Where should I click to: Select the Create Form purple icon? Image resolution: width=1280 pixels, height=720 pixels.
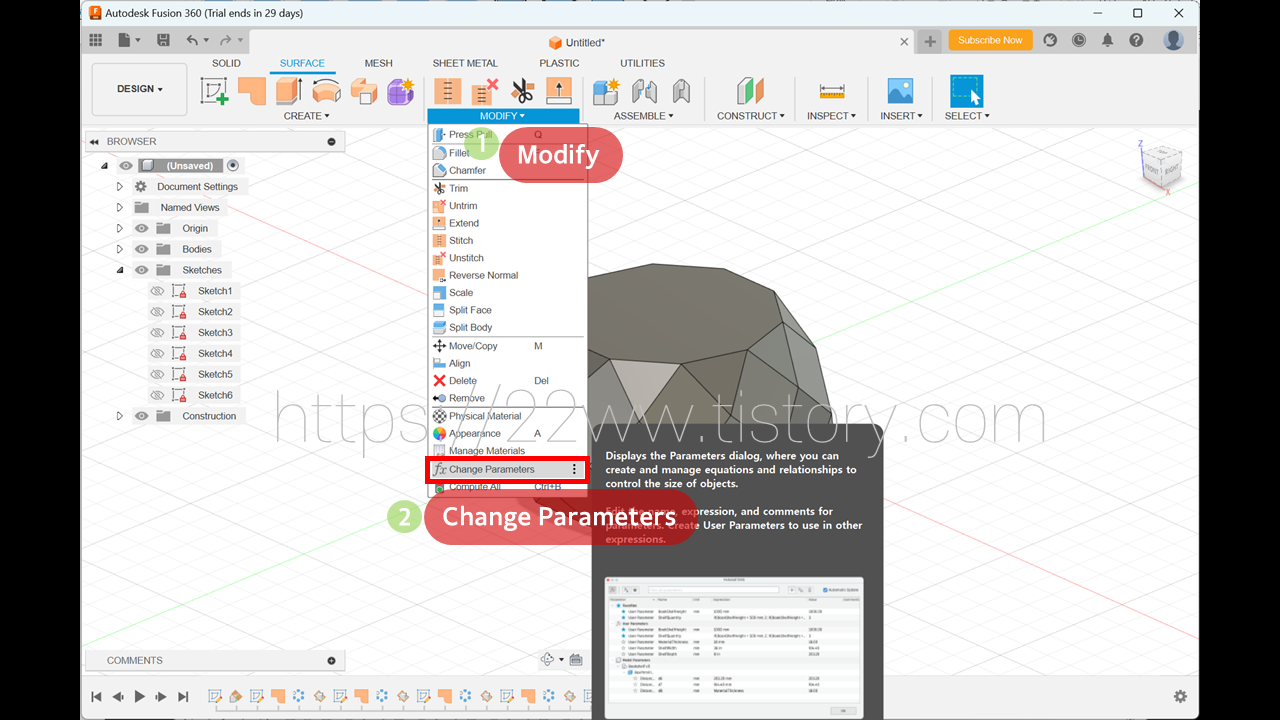401,91
